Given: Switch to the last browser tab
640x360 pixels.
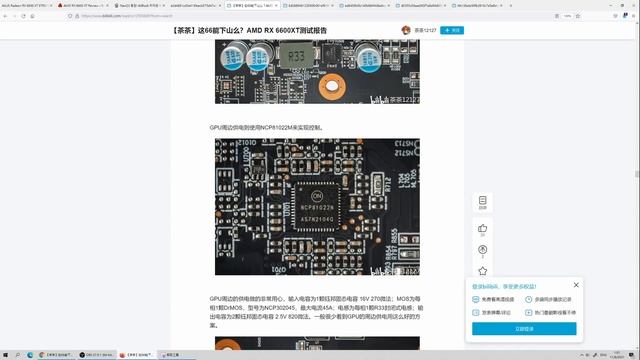Looking at the screenshot, I should click(478, 6).
